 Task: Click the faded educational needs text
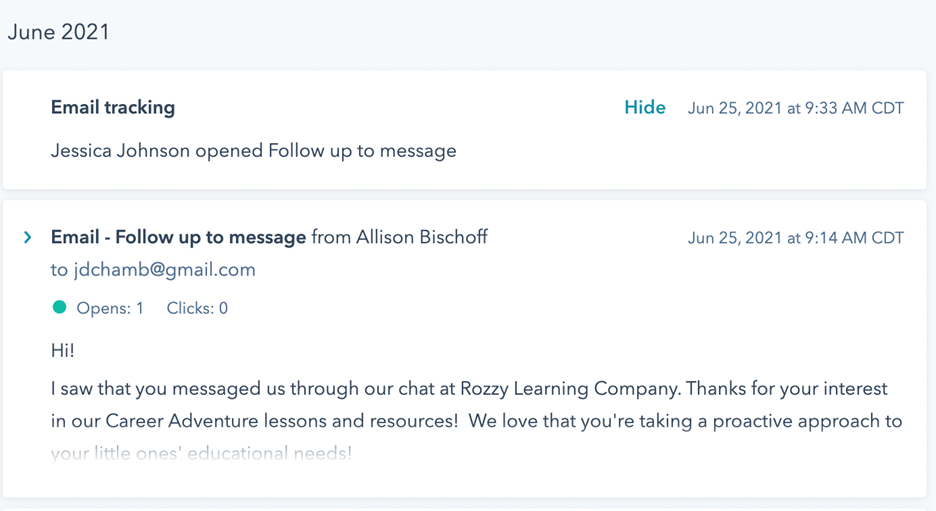201,453
